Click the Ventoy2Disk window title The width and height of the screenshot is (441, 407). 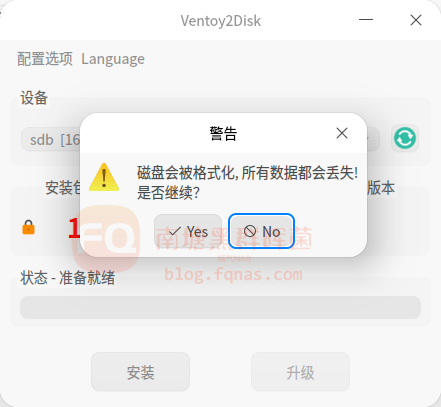coord(221,21)
